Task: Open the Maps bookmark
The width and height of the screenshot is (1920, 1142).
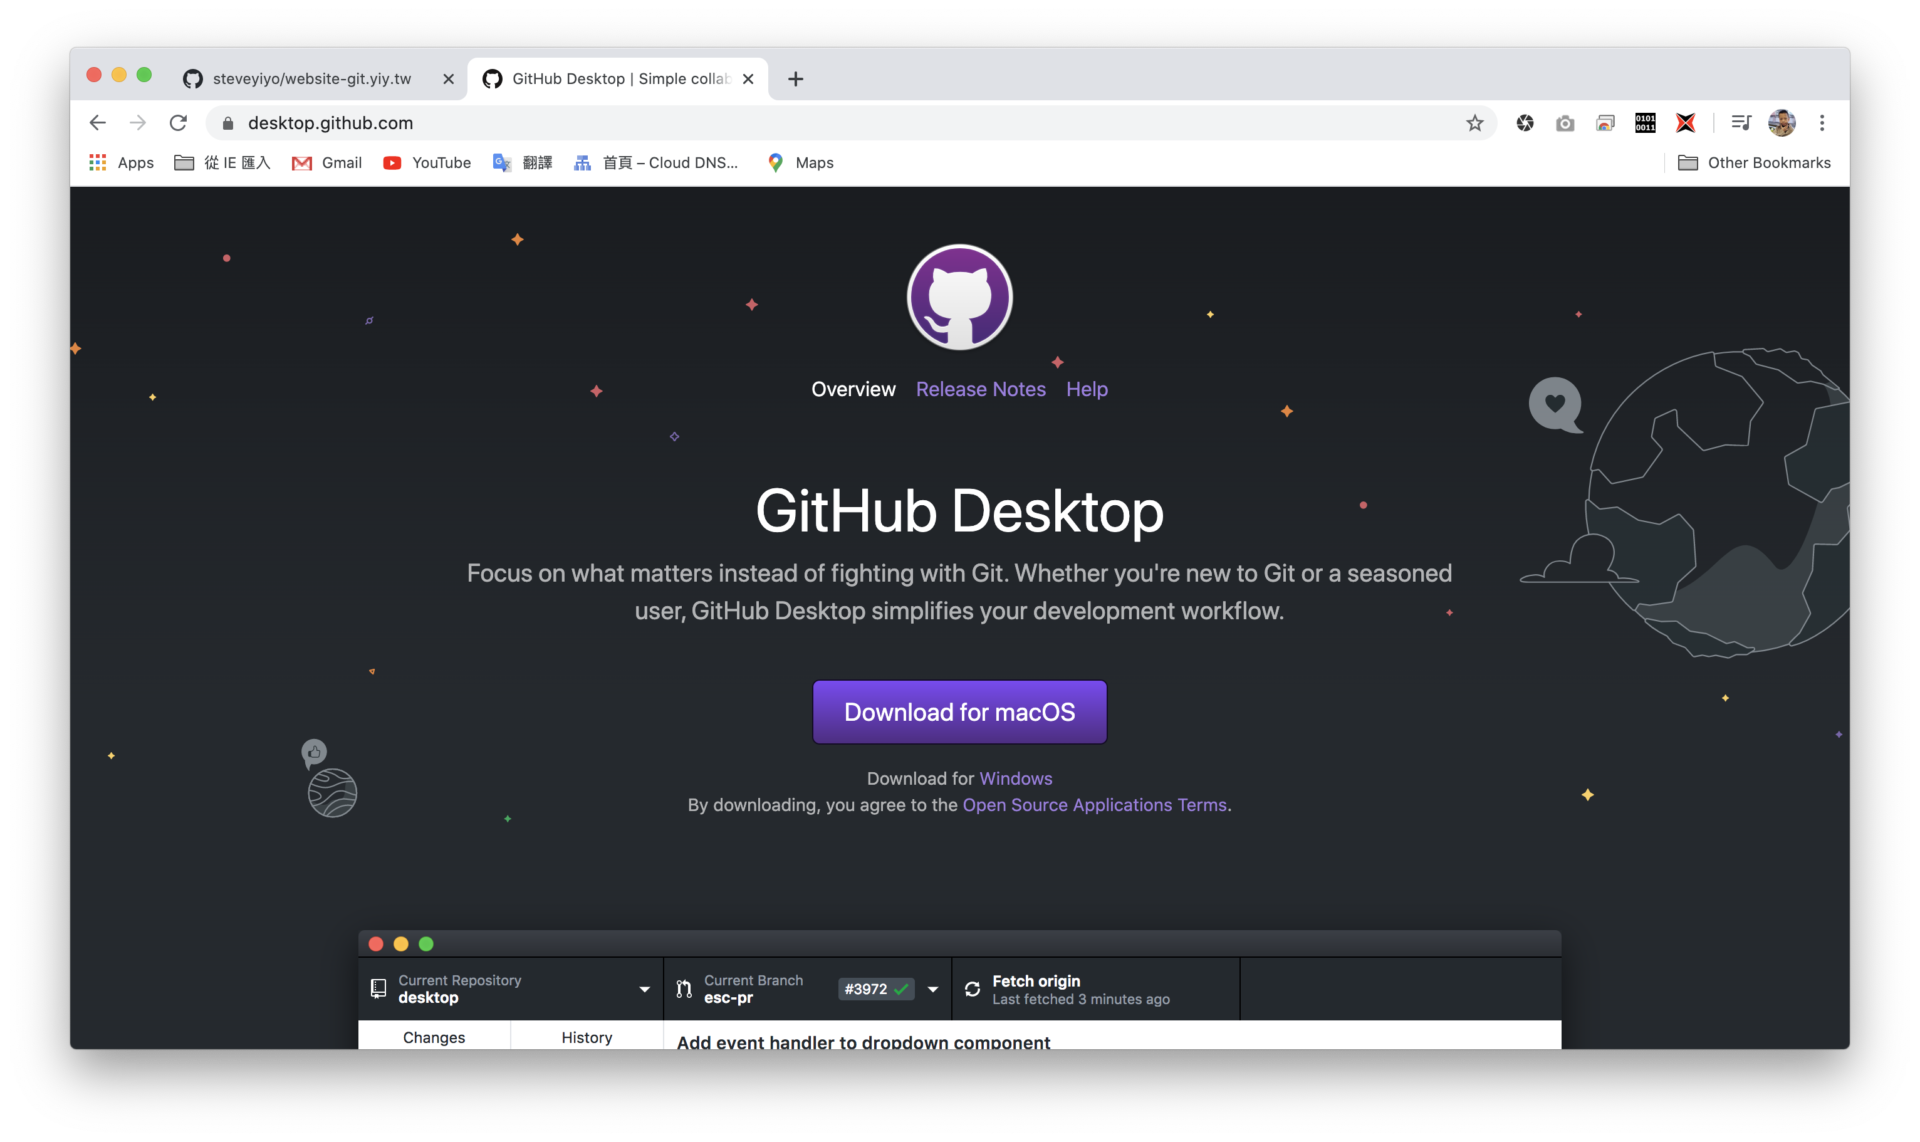Action: point(800,163)
